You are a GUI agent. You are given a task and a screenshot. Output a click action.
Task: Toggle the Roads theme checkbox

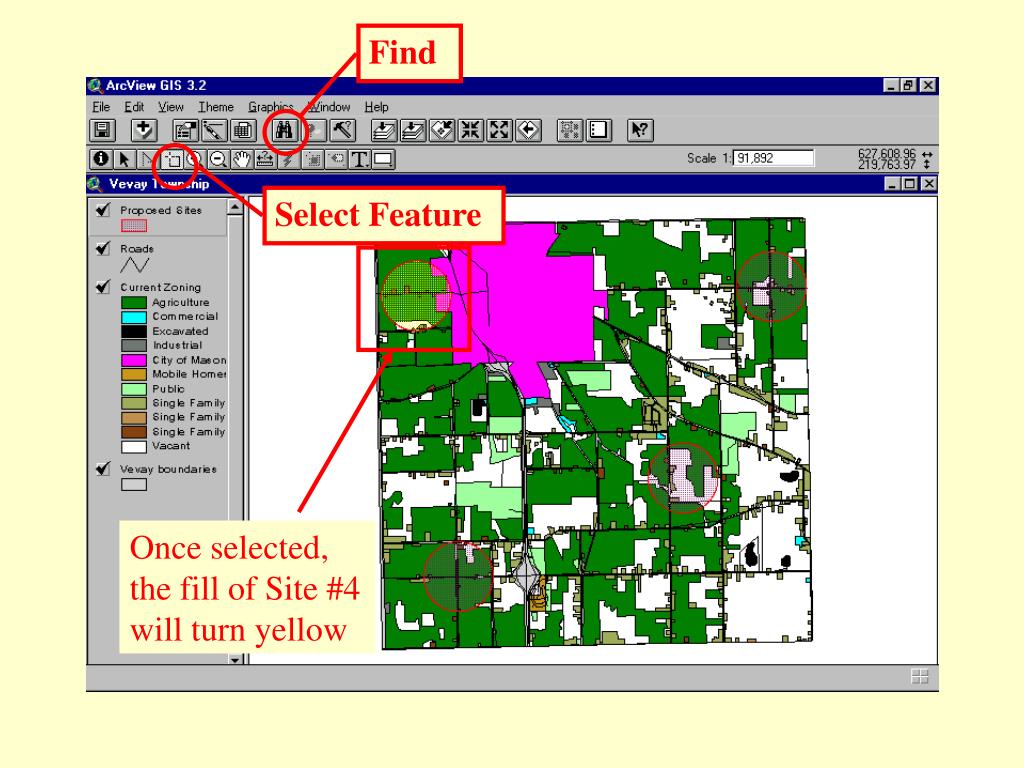(x=103, y=248)
